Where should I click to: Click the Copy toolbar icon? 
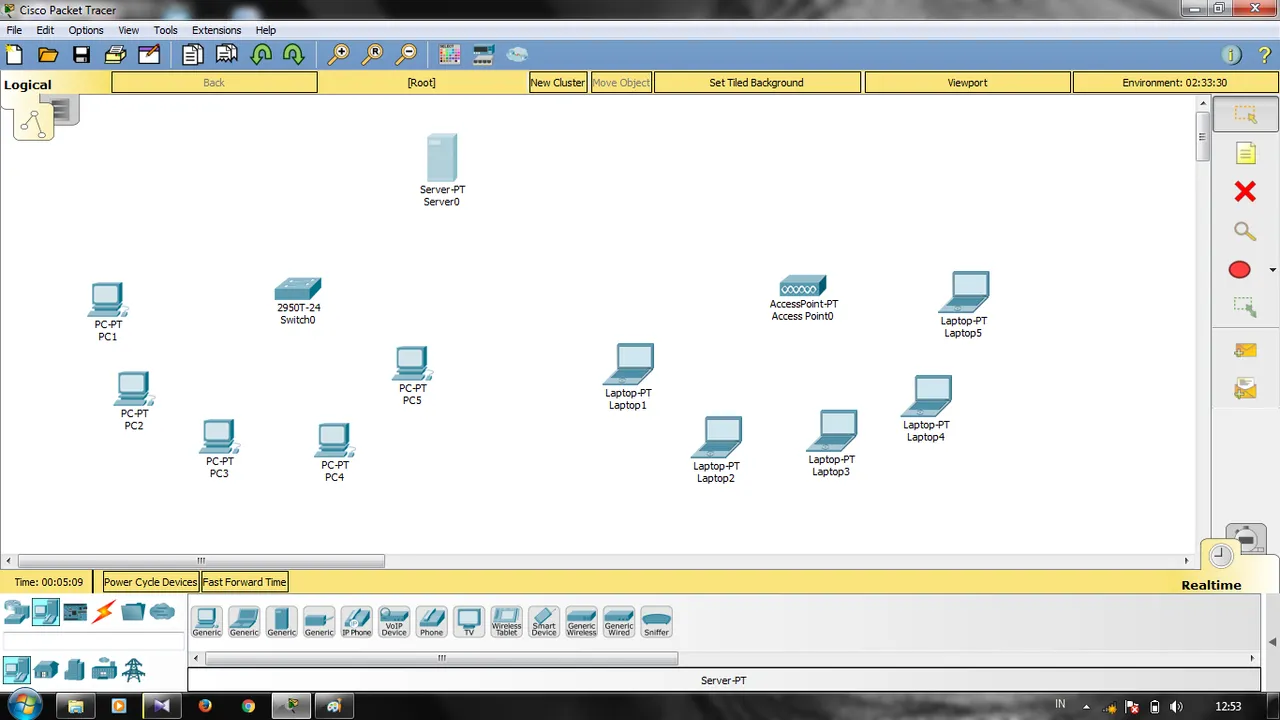[x=192, y=55]
